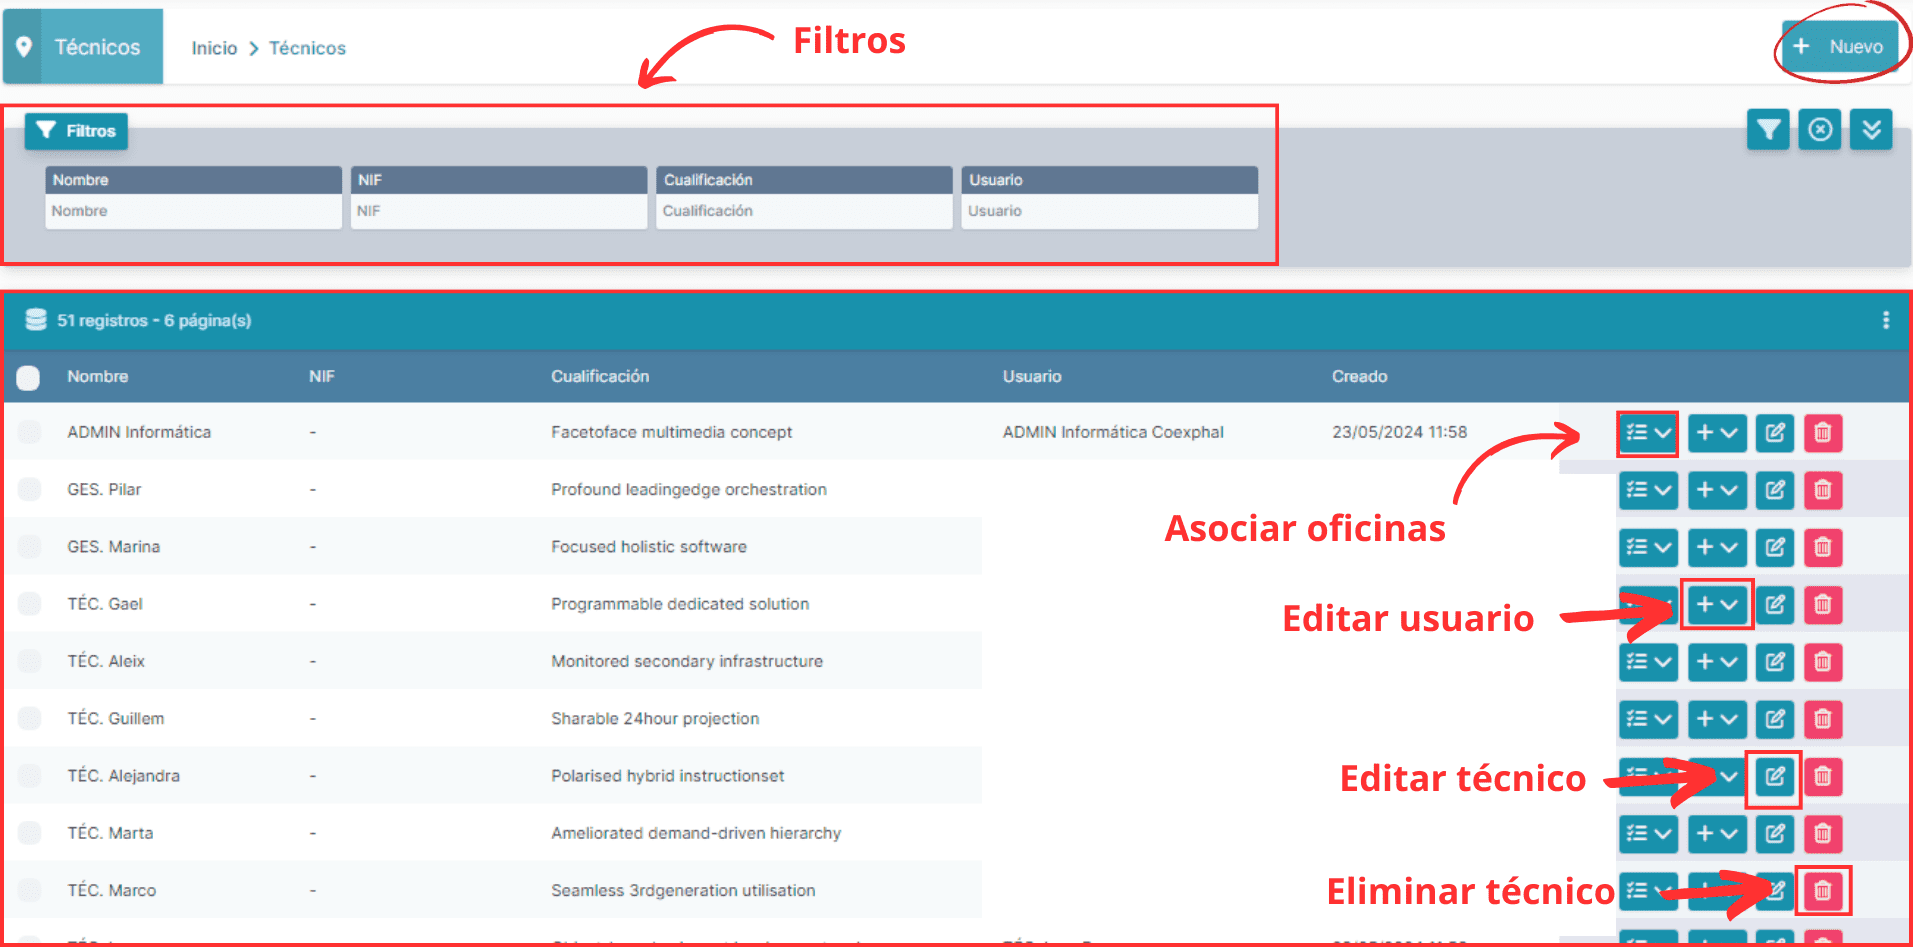Click the trash icon for TÉC. Marco

point(1822,891)
